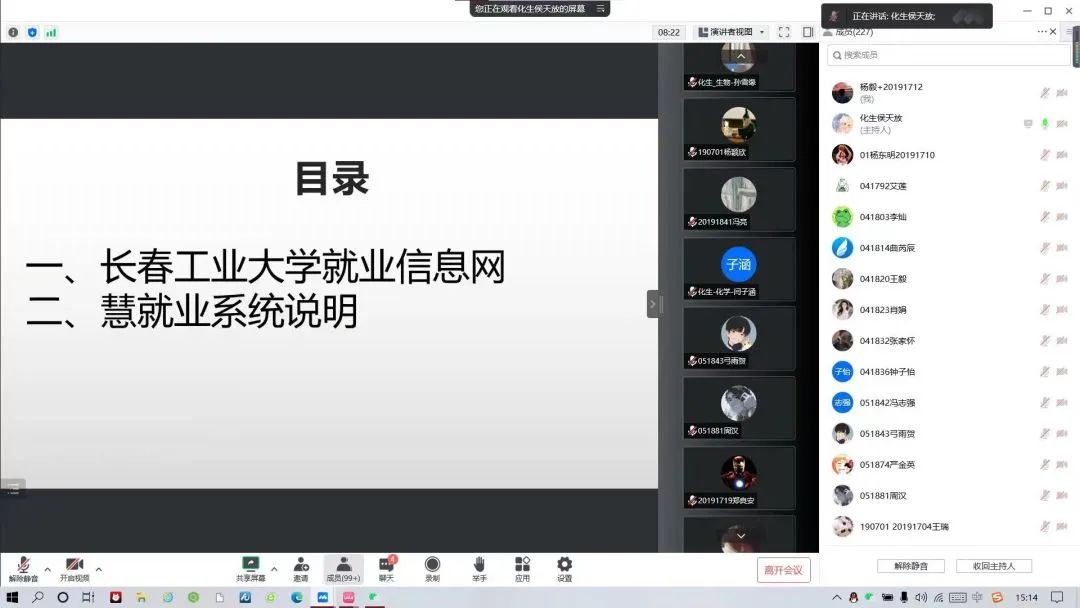Enter full screen mode icon
This screenshot has height=608, width=1080.
(784, 32)
